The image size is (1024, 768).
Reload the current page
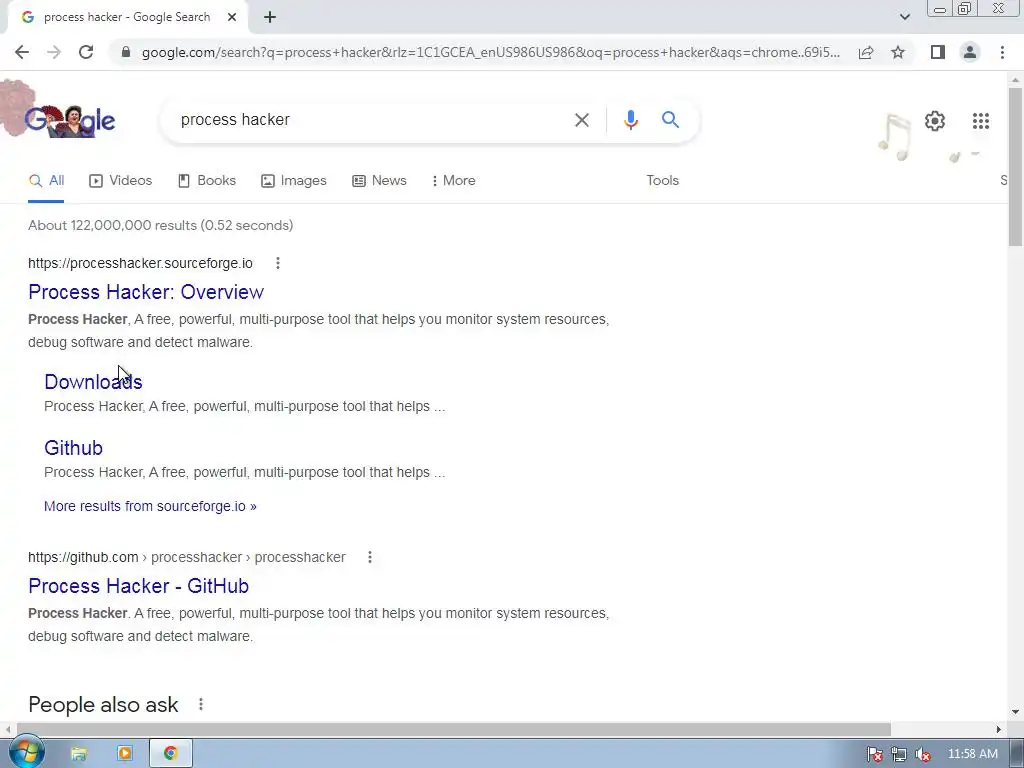[x=86, y=52]
